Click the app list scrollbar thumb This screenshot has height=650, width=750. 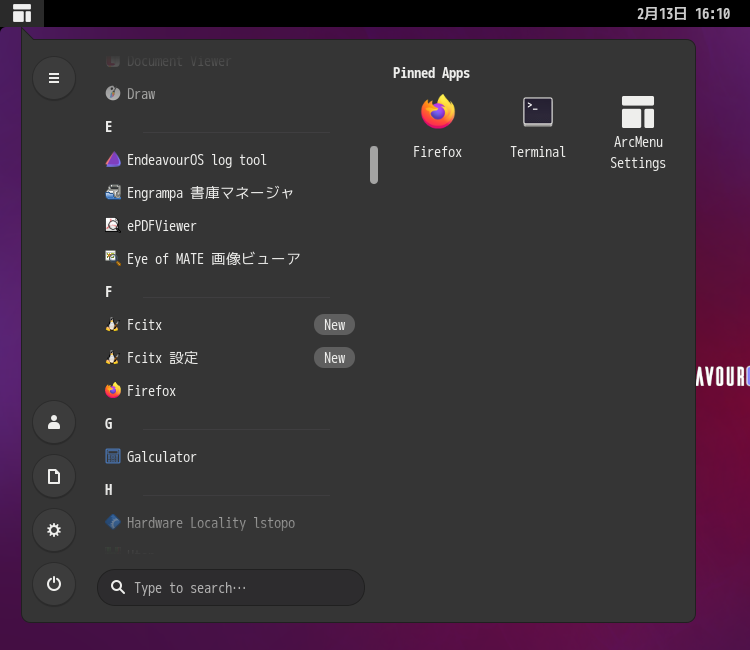point(374,165)
